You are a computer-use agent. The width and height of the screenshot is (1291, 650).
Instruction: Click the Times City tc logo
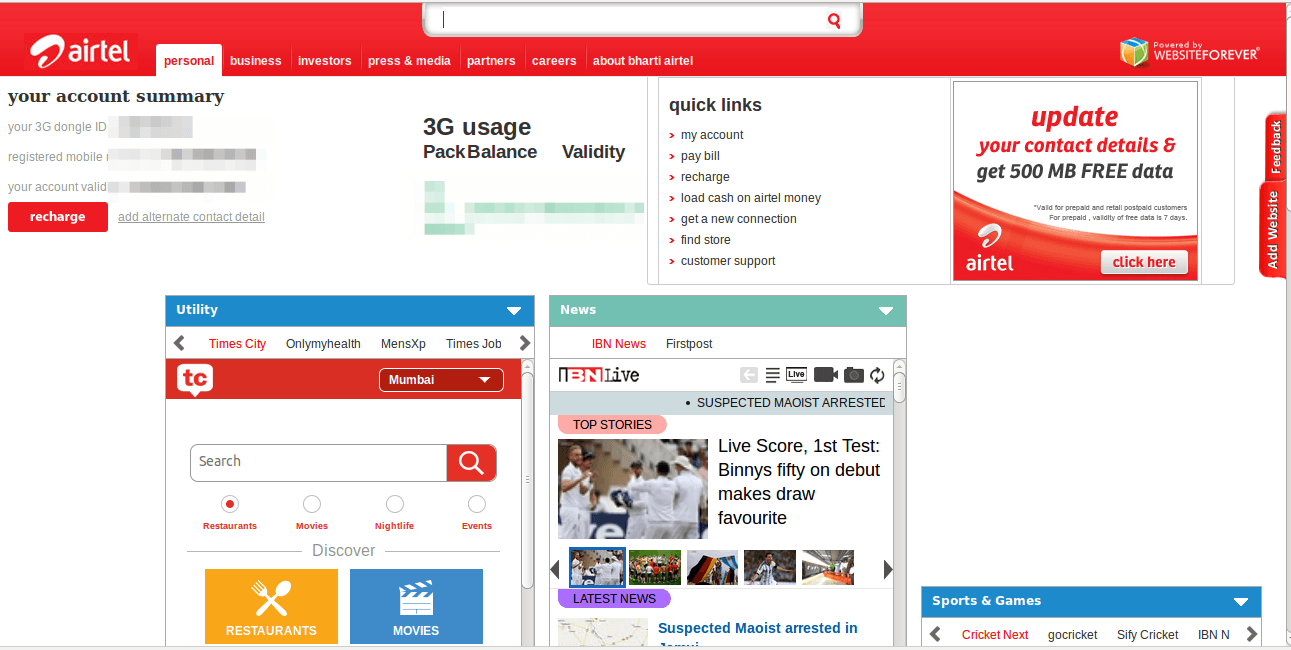tap(195, 379)
